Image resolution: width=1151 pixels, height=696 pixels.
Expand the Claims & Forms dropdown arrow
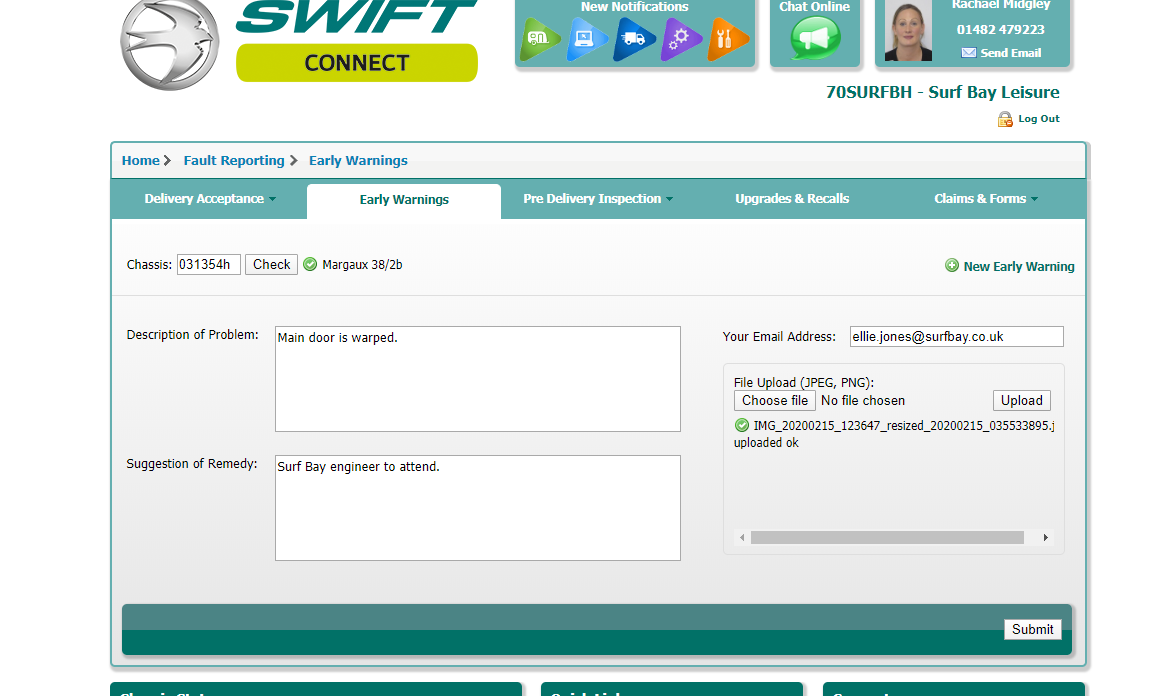pyautogui.click(x=1034, y=200)
